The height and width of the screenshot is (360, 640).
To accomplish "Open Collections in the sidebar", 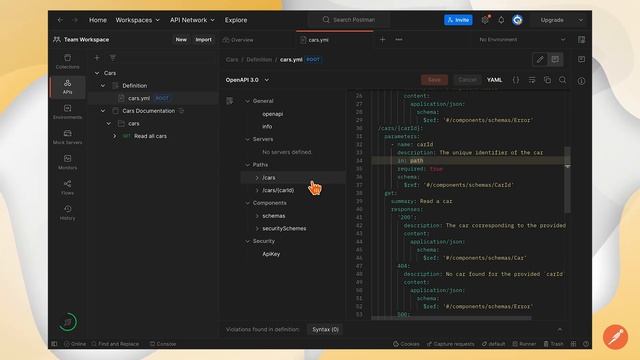I will [68, 62].
